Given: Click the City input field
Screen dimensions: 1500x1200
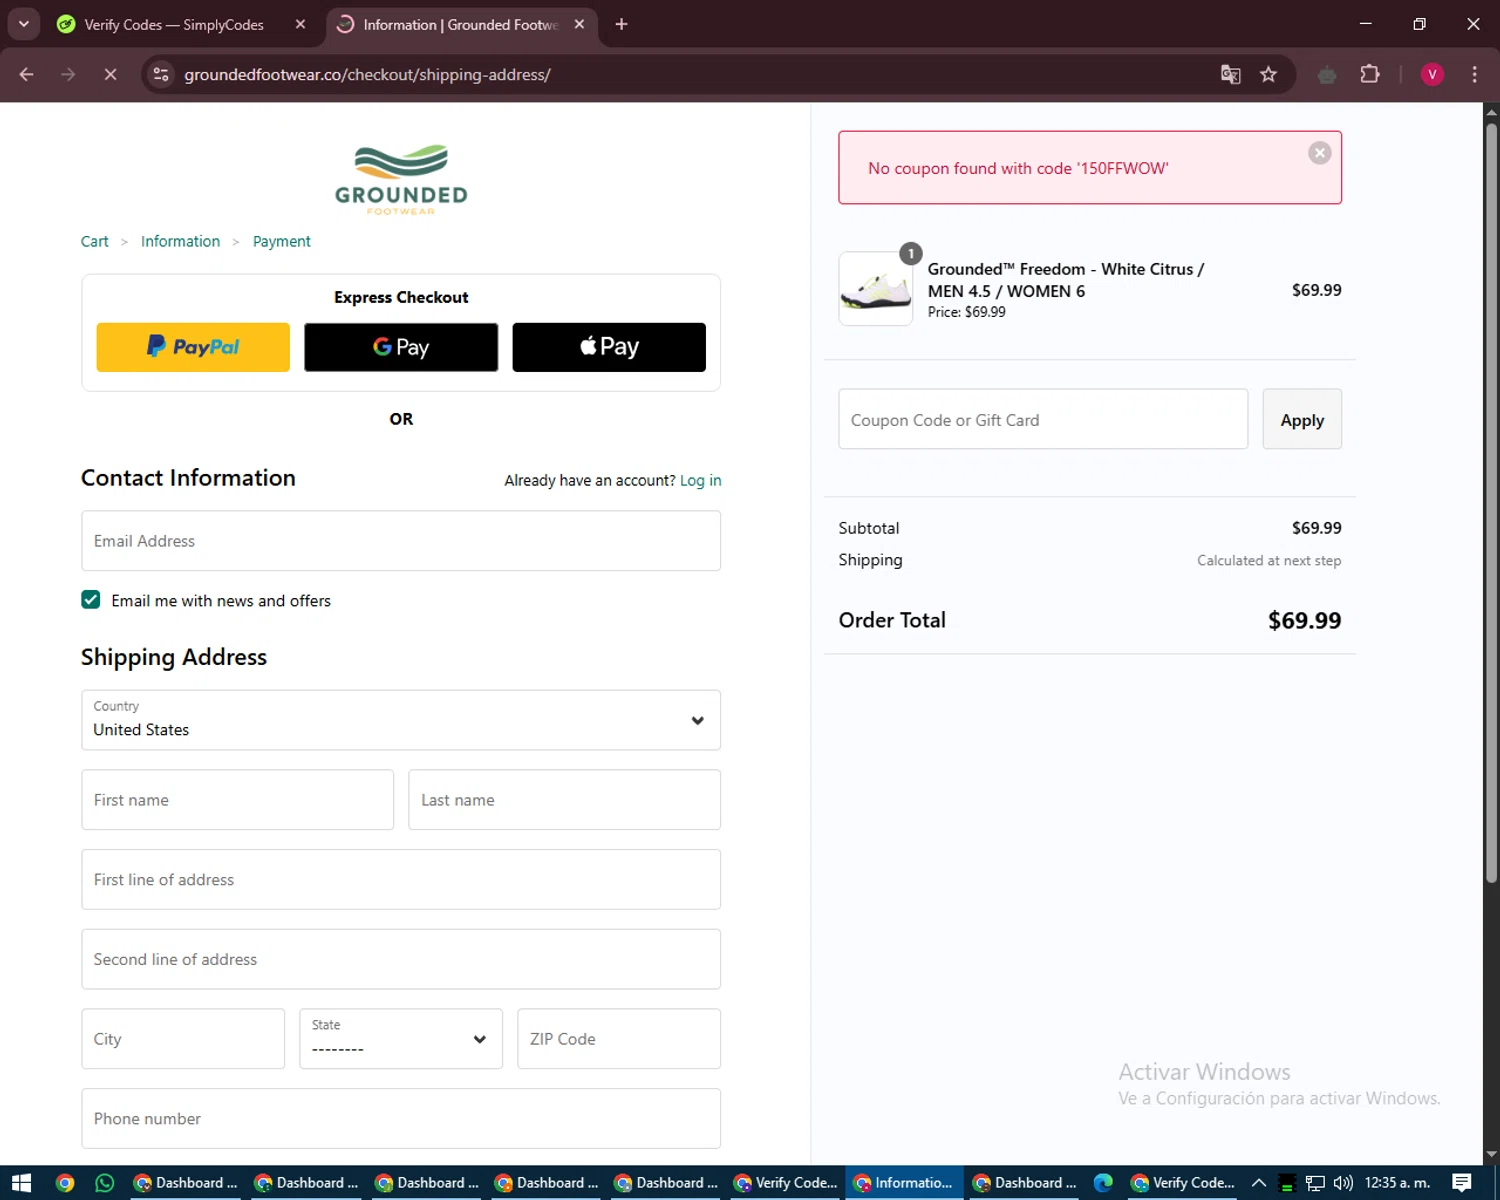Looking at the screenshot, I should pos(183,1039).
